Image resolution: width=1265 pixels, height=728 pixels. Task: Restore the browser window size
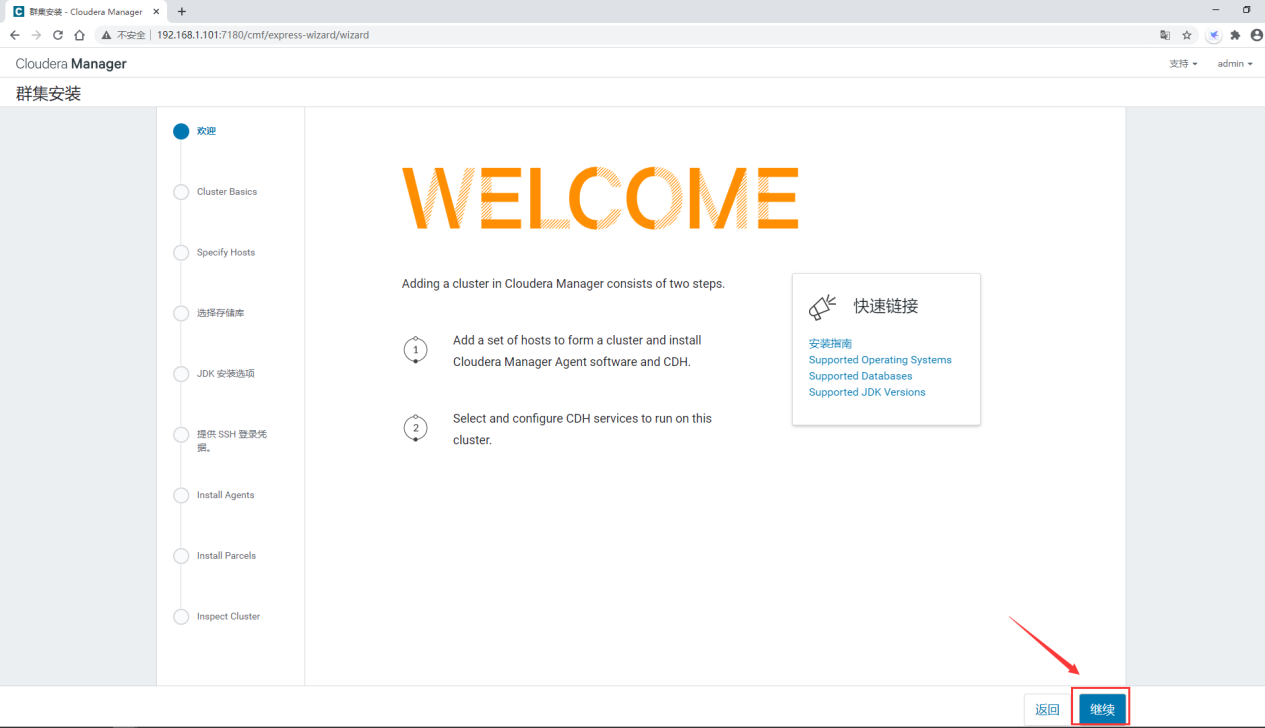[x=1246, y=10]
